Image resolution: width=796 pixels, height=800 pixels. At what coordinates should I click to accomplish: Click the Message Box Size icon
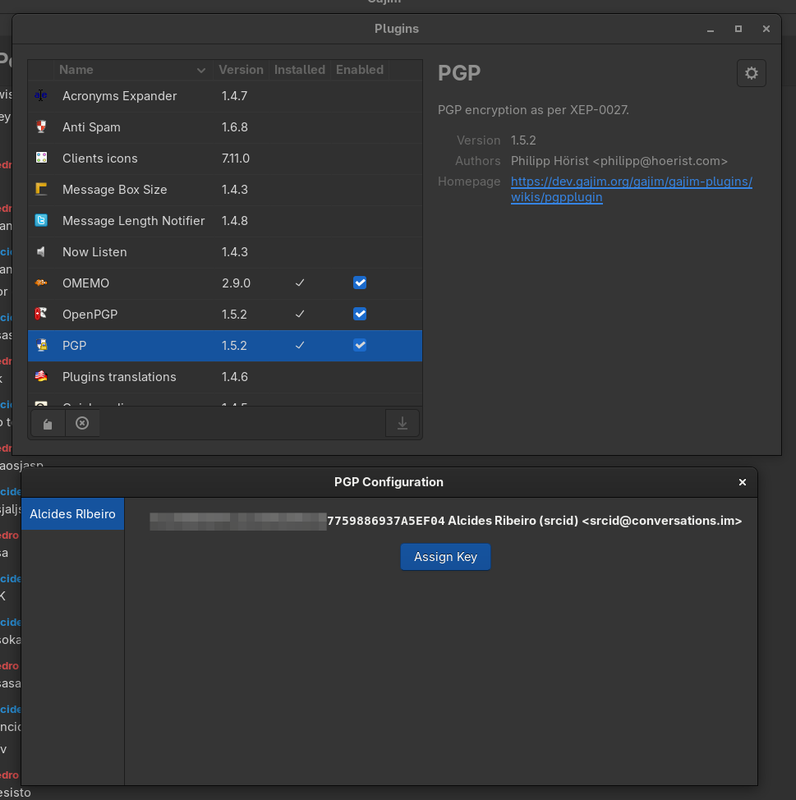tap(41, 189)
